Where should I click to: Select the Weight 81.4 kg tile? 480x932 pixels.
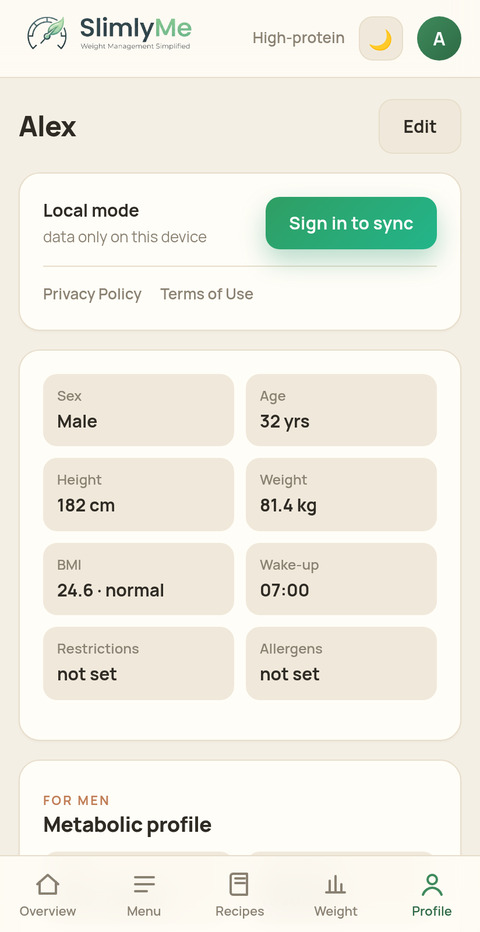[x=341, y=495]
